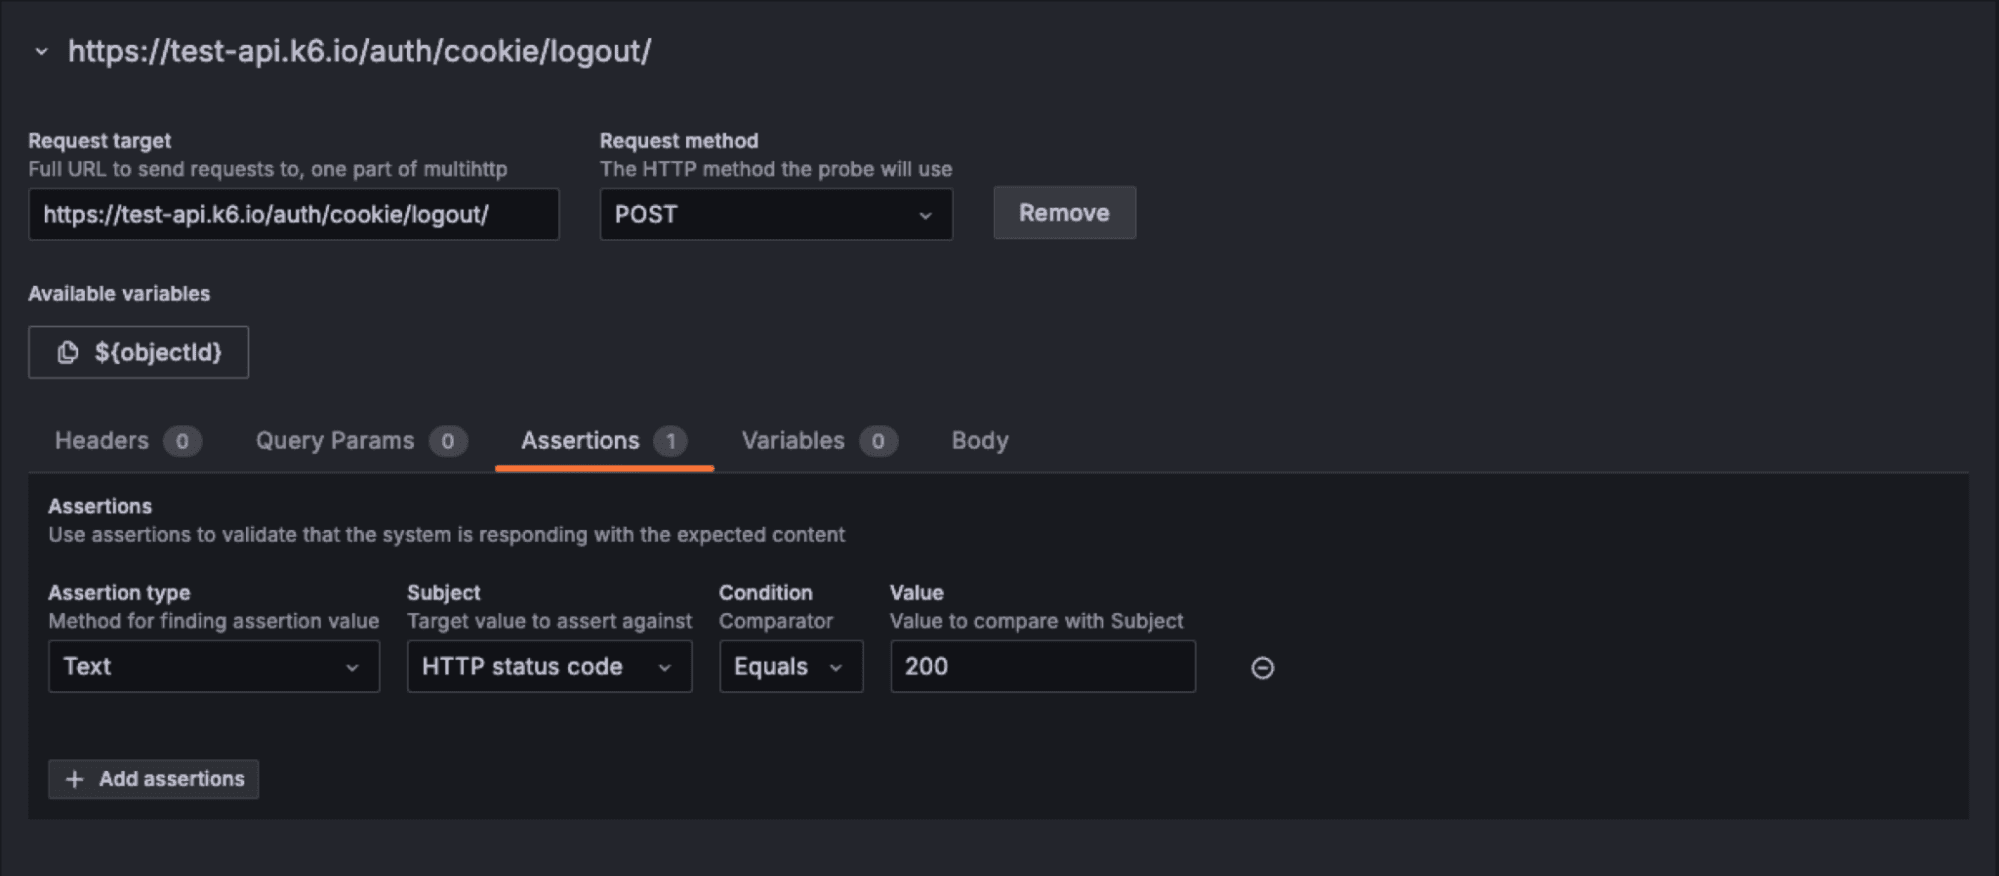Viewport: 1999px width, 876px height.
Task: Open the Request method dropdown showing POST
Action: point(776,214)
